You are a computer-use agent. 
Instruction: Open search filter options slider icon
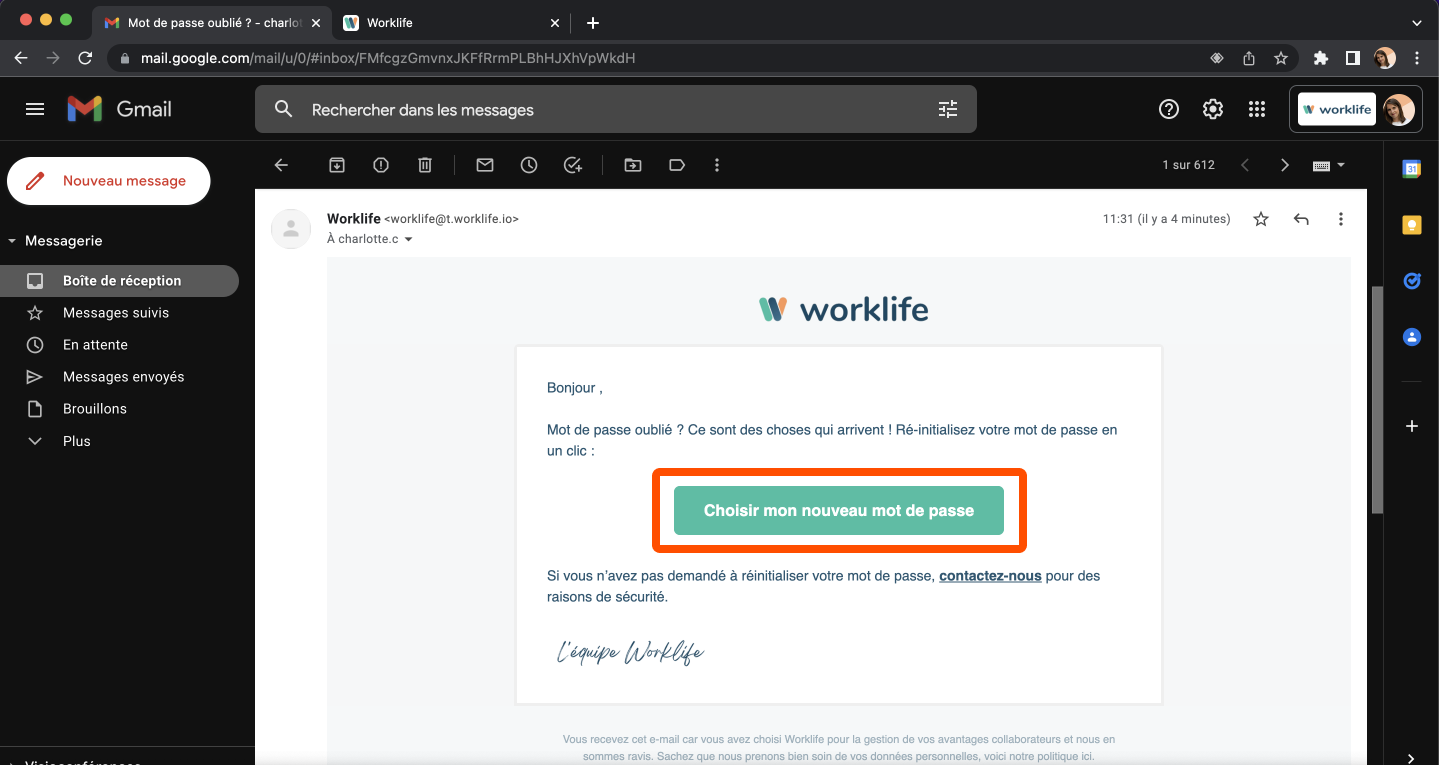948,110
